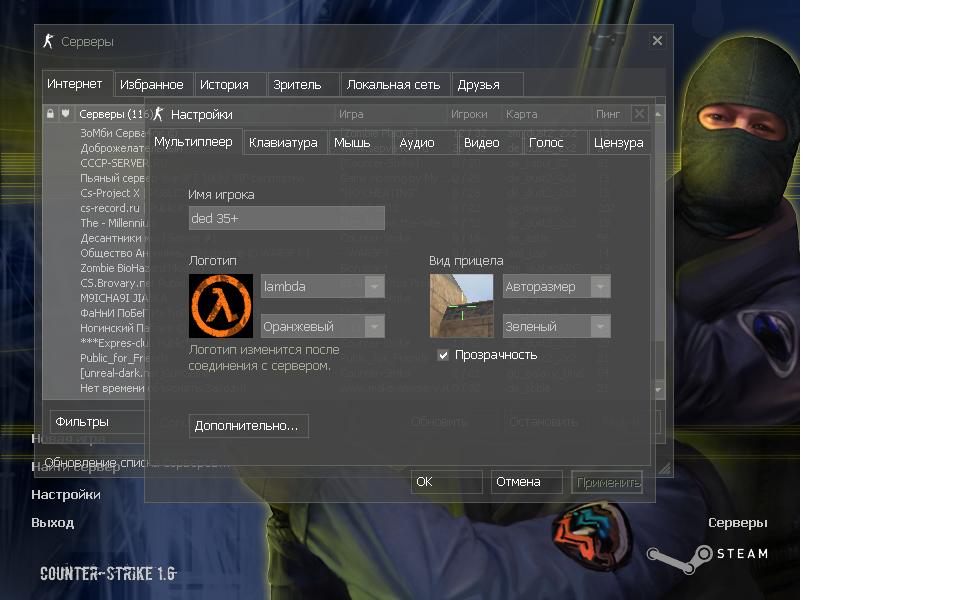
Task: Click the lock column icon in server list
Action: [50, 114]
